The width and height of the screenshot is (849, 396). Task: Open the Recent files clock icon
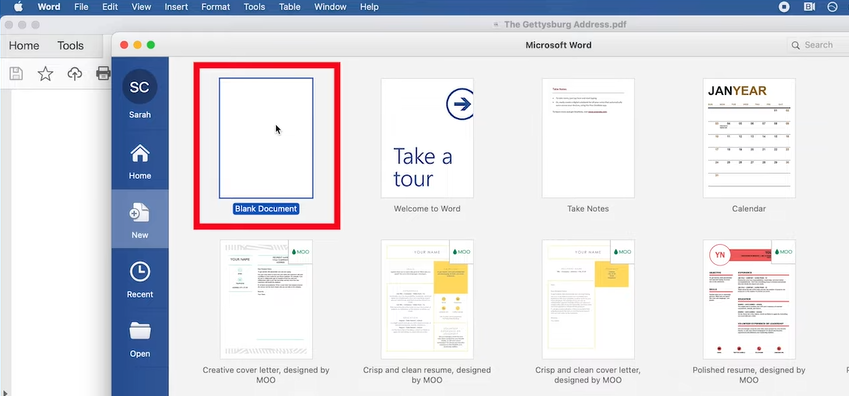click(140, 272)
